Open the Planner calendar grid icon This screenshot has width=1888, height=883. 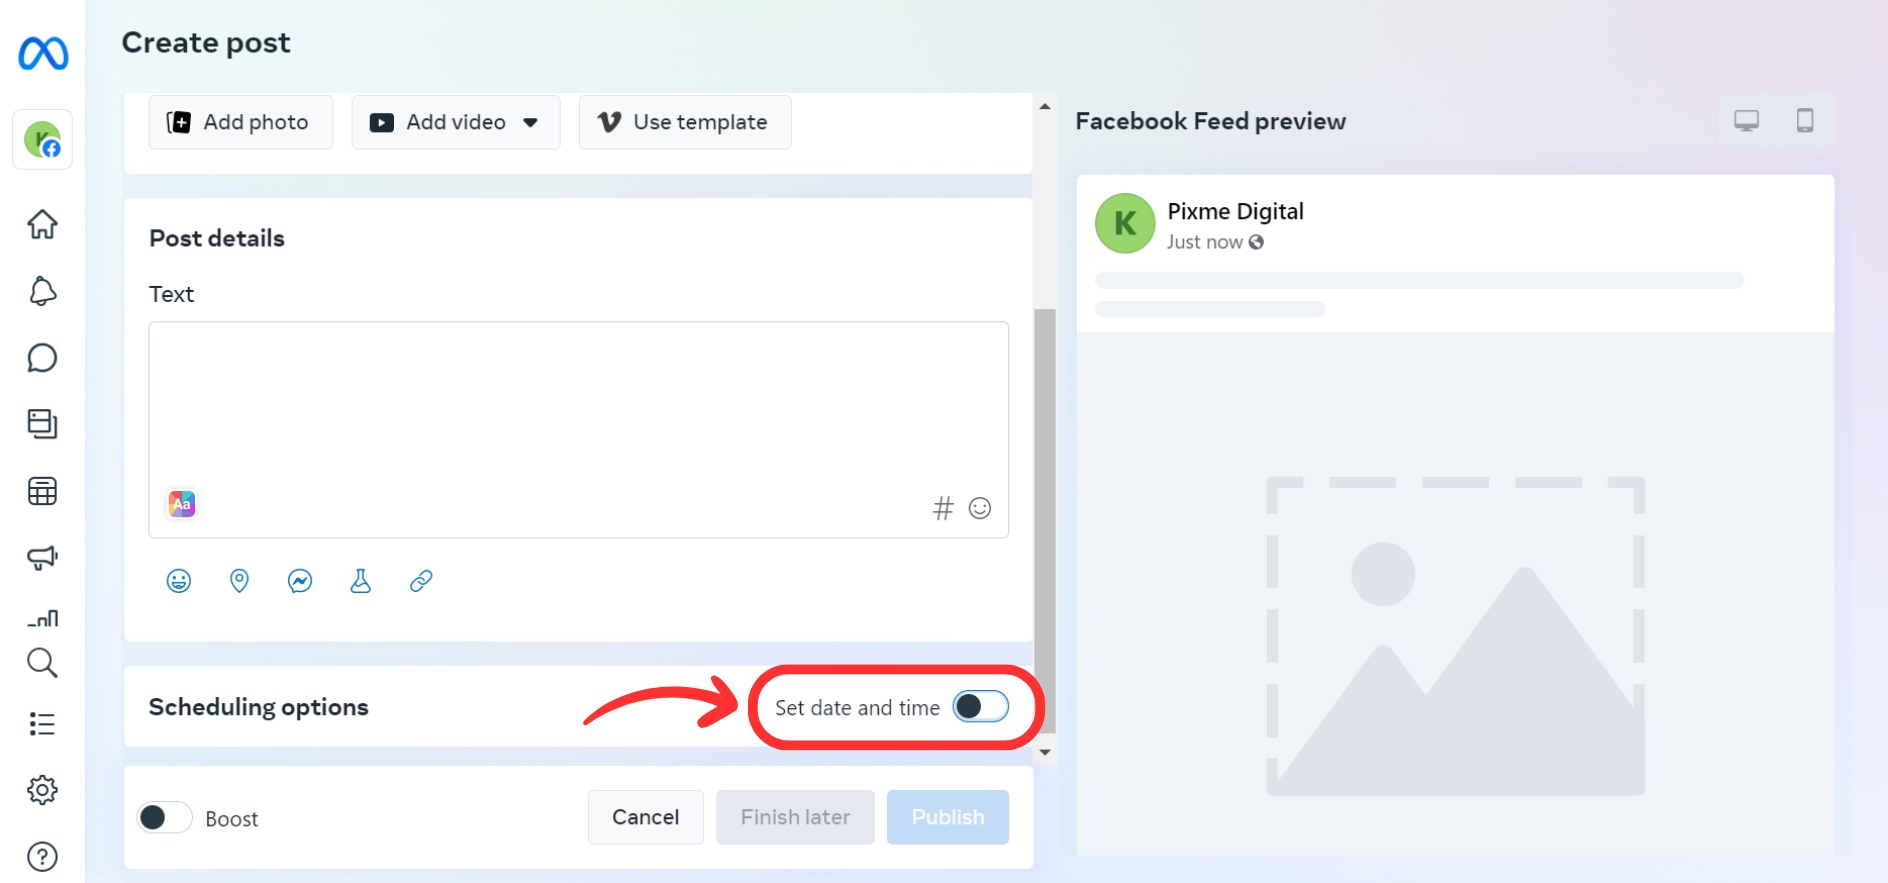42,491
